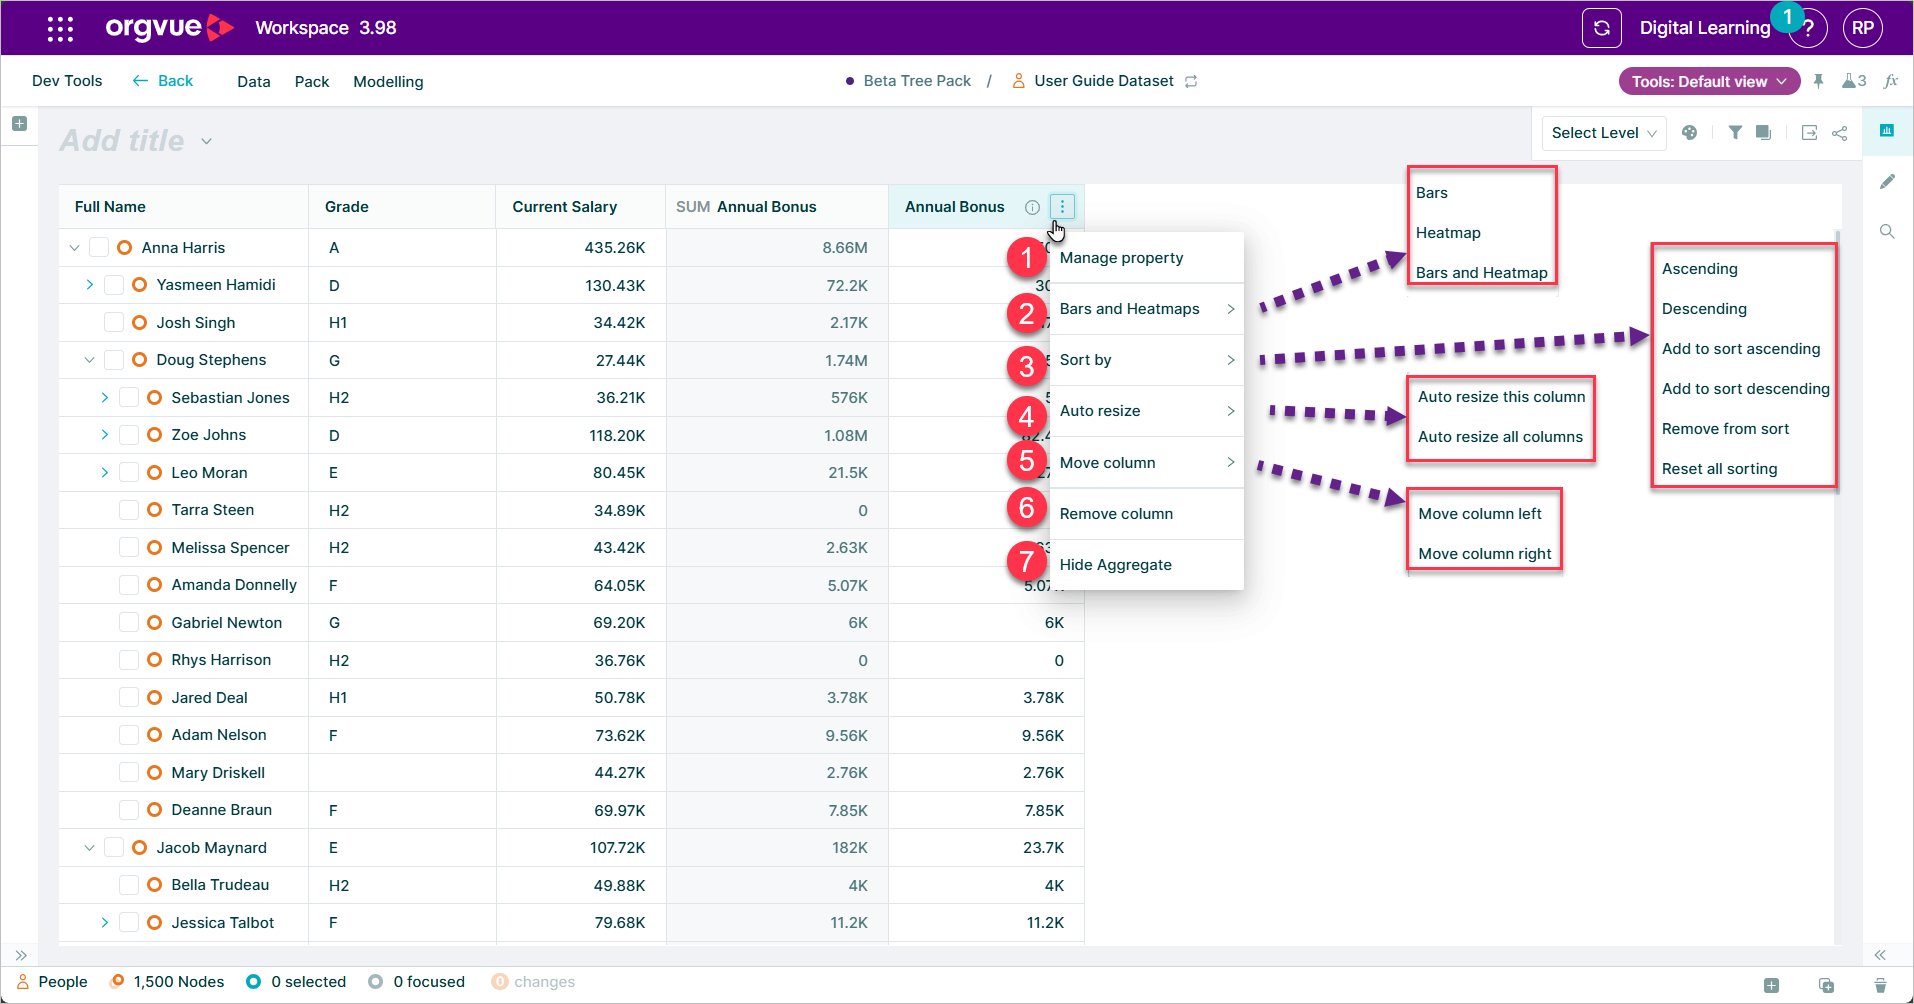Open the help question mark icon
This screenshot has width=1914, height=1004.
click(1808, 29)
